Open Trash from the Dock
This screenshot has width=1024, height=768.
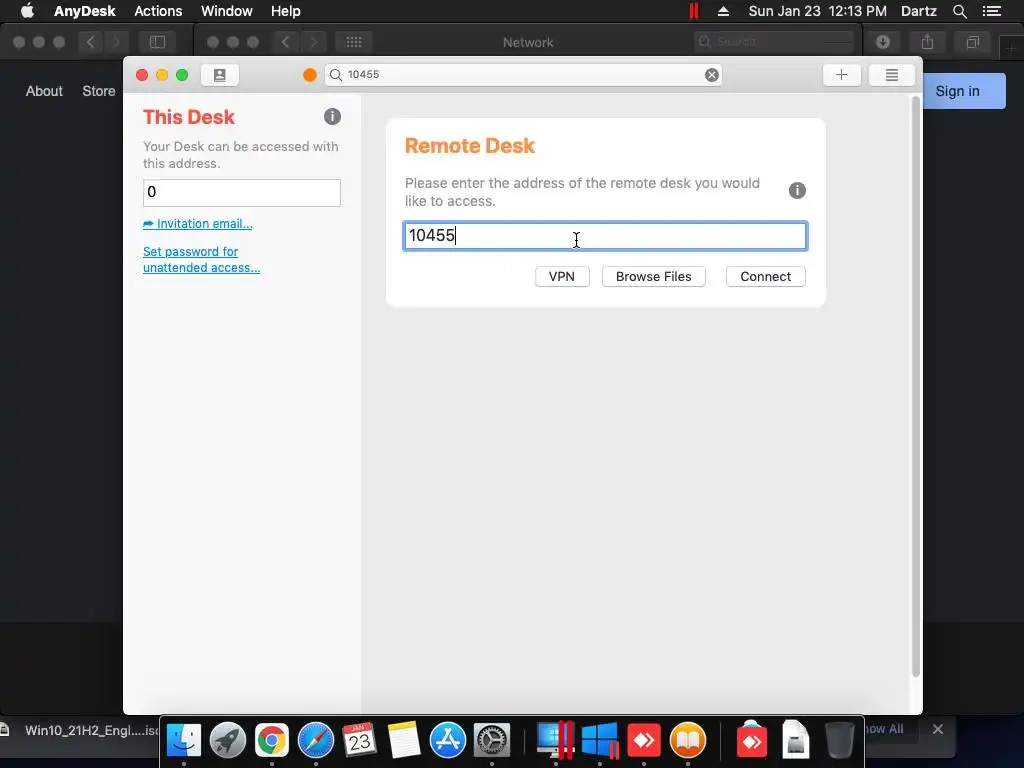click(x=840, y=741)
